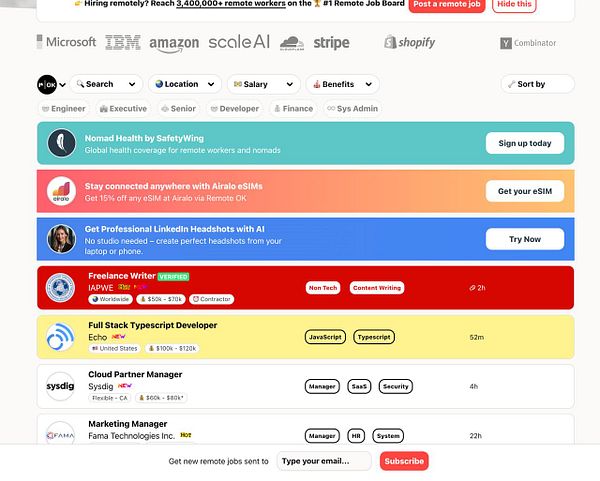Screen dimensions: 600x481
Task: Select the Sys Admin tag filter
Action: 352,109
